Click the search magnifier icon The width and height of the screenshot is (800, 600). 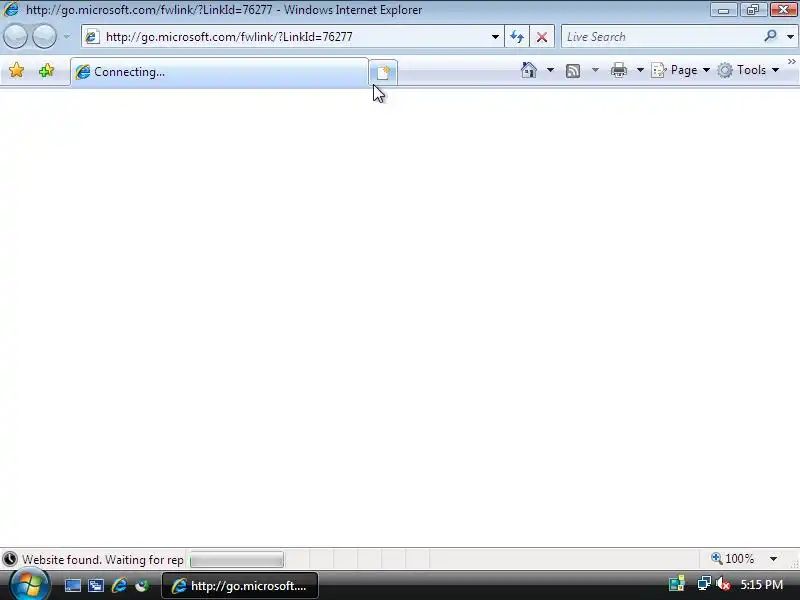point(770,36)
